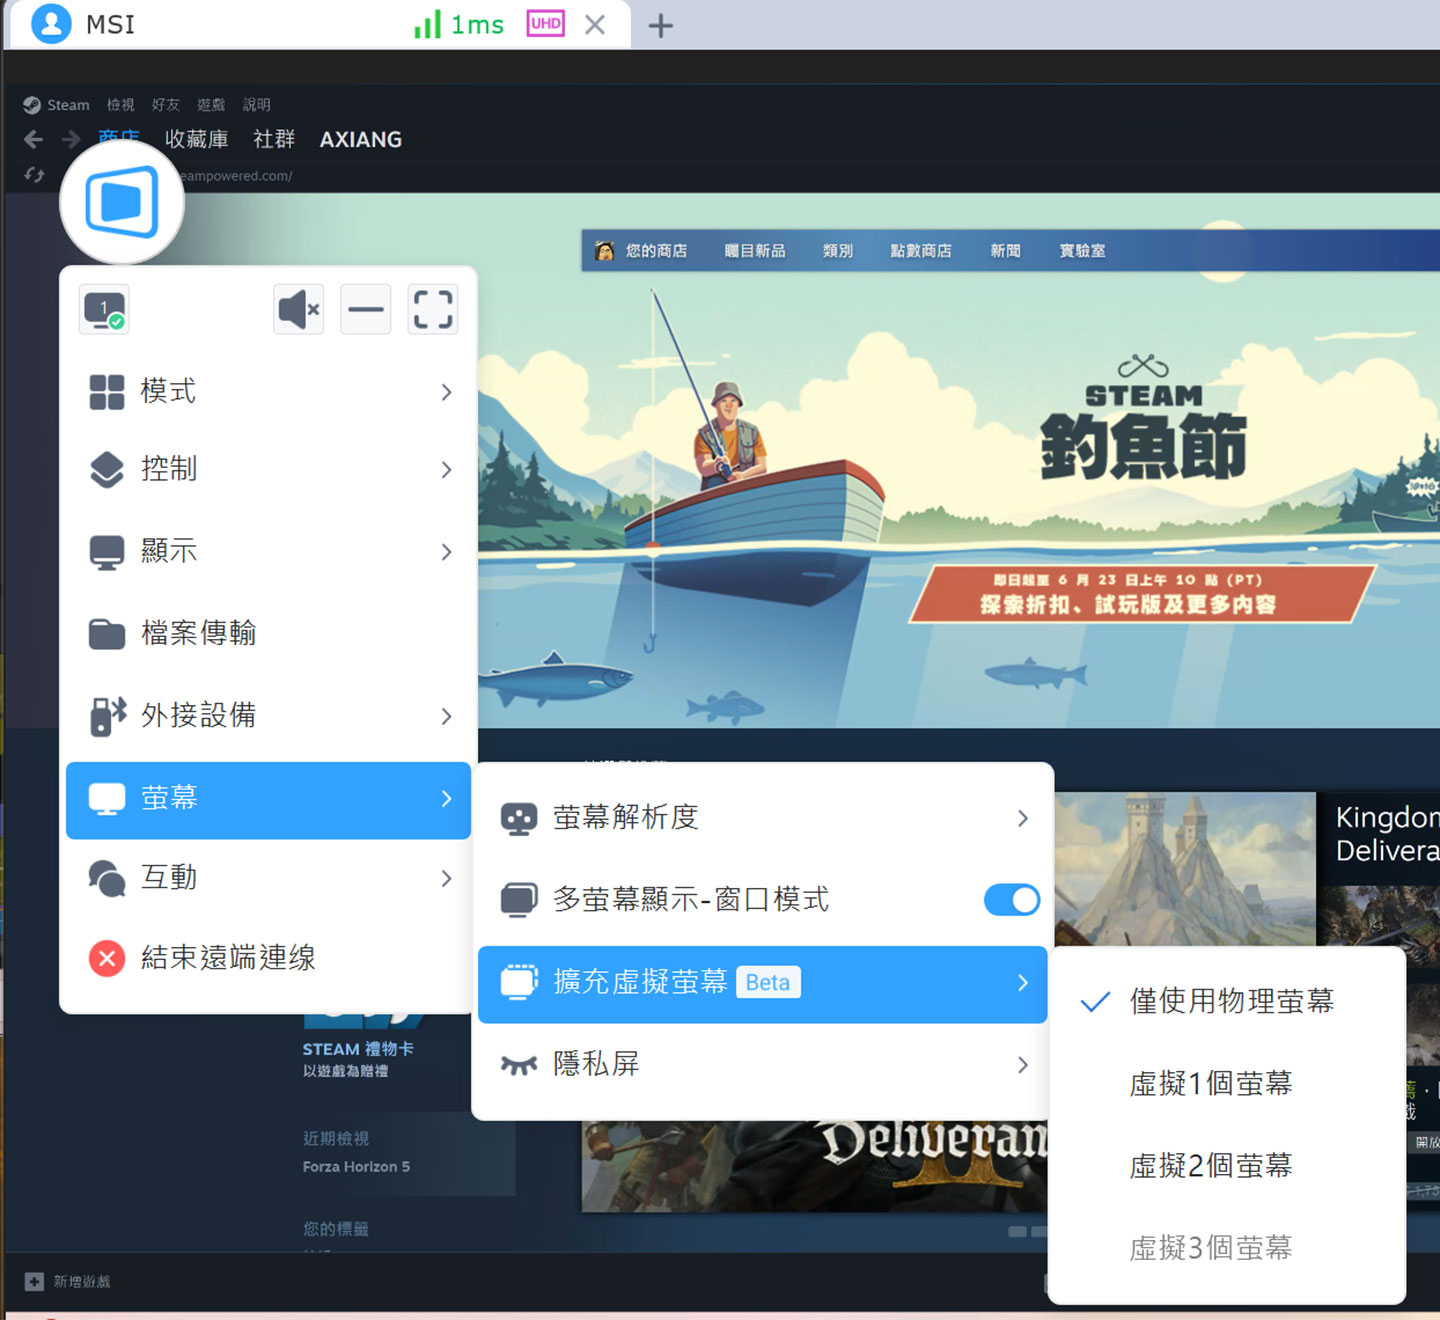The height and width of the screenshot is (1320, 1440).
Task: Open 新聞 store nav item
Action: click(1006, 251)
